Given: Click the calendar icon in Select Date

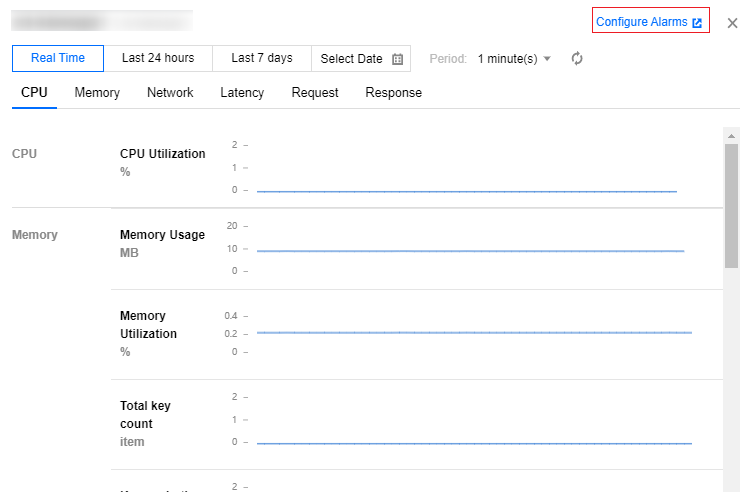Looking at the screenshot, I should pyautogui.click(x=398, y=59).
